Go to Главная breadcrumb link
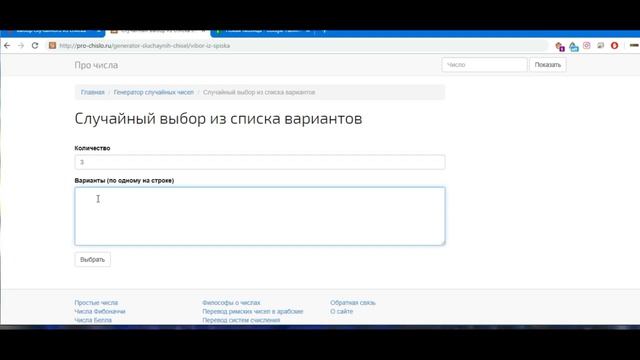The width and height of the screenshot is (640, 360). click(x=93, y=92)
